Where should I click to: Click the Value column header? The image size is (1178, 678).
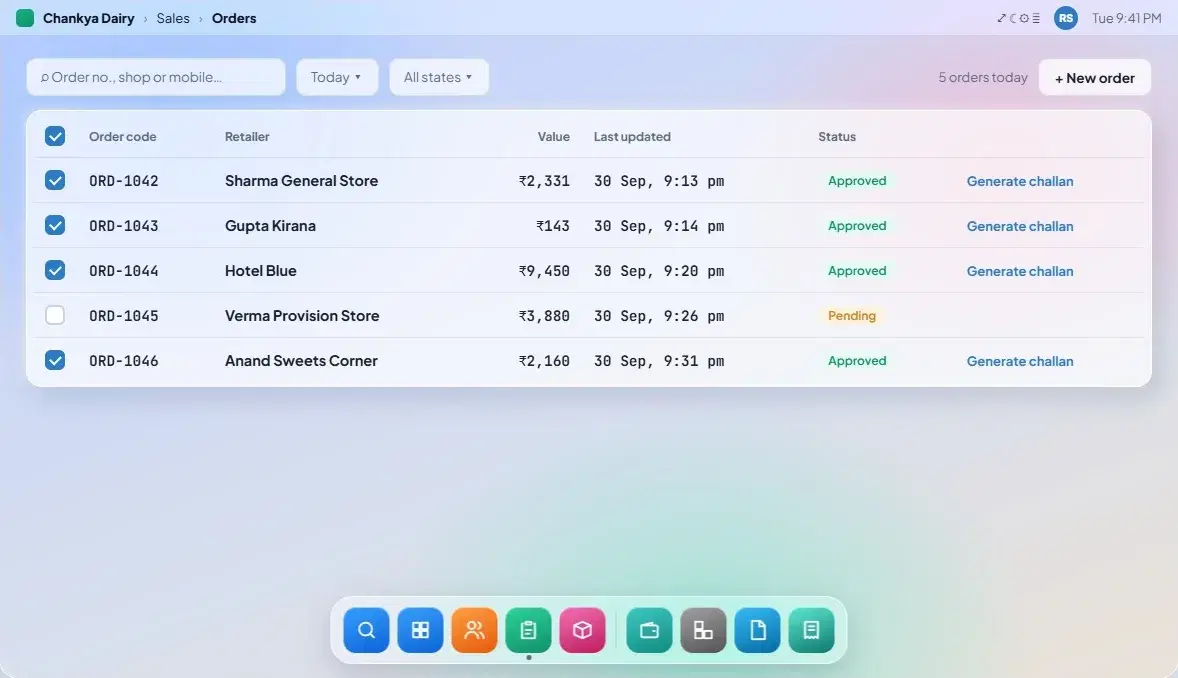554,137
